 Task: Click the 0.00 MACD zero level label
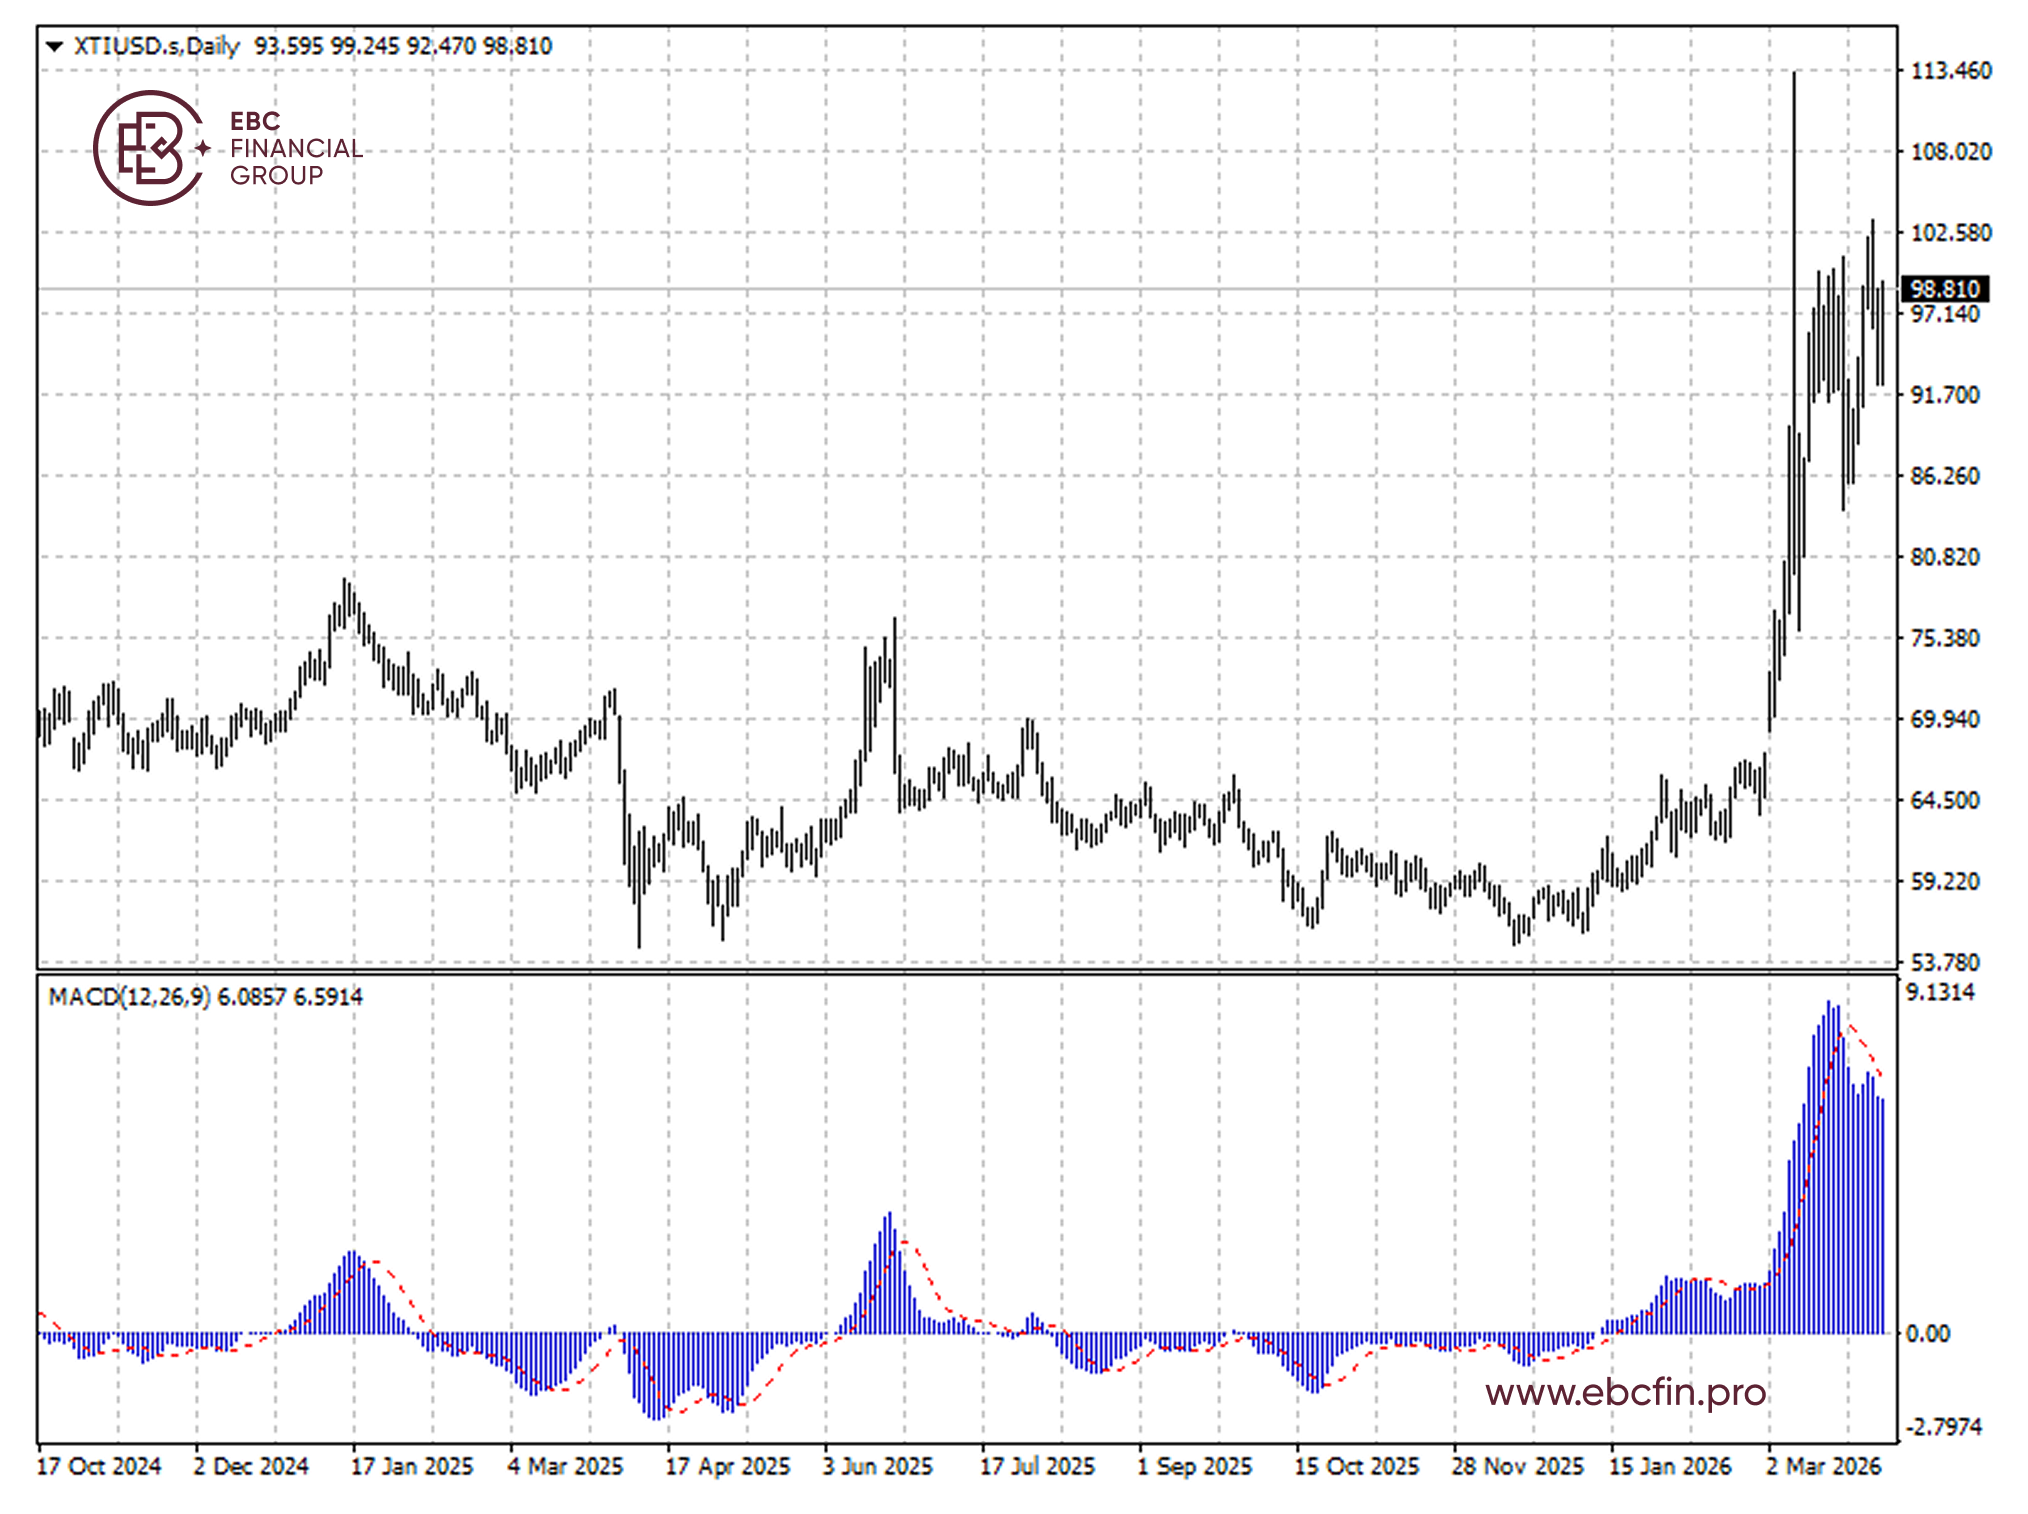[1927, 1334]
